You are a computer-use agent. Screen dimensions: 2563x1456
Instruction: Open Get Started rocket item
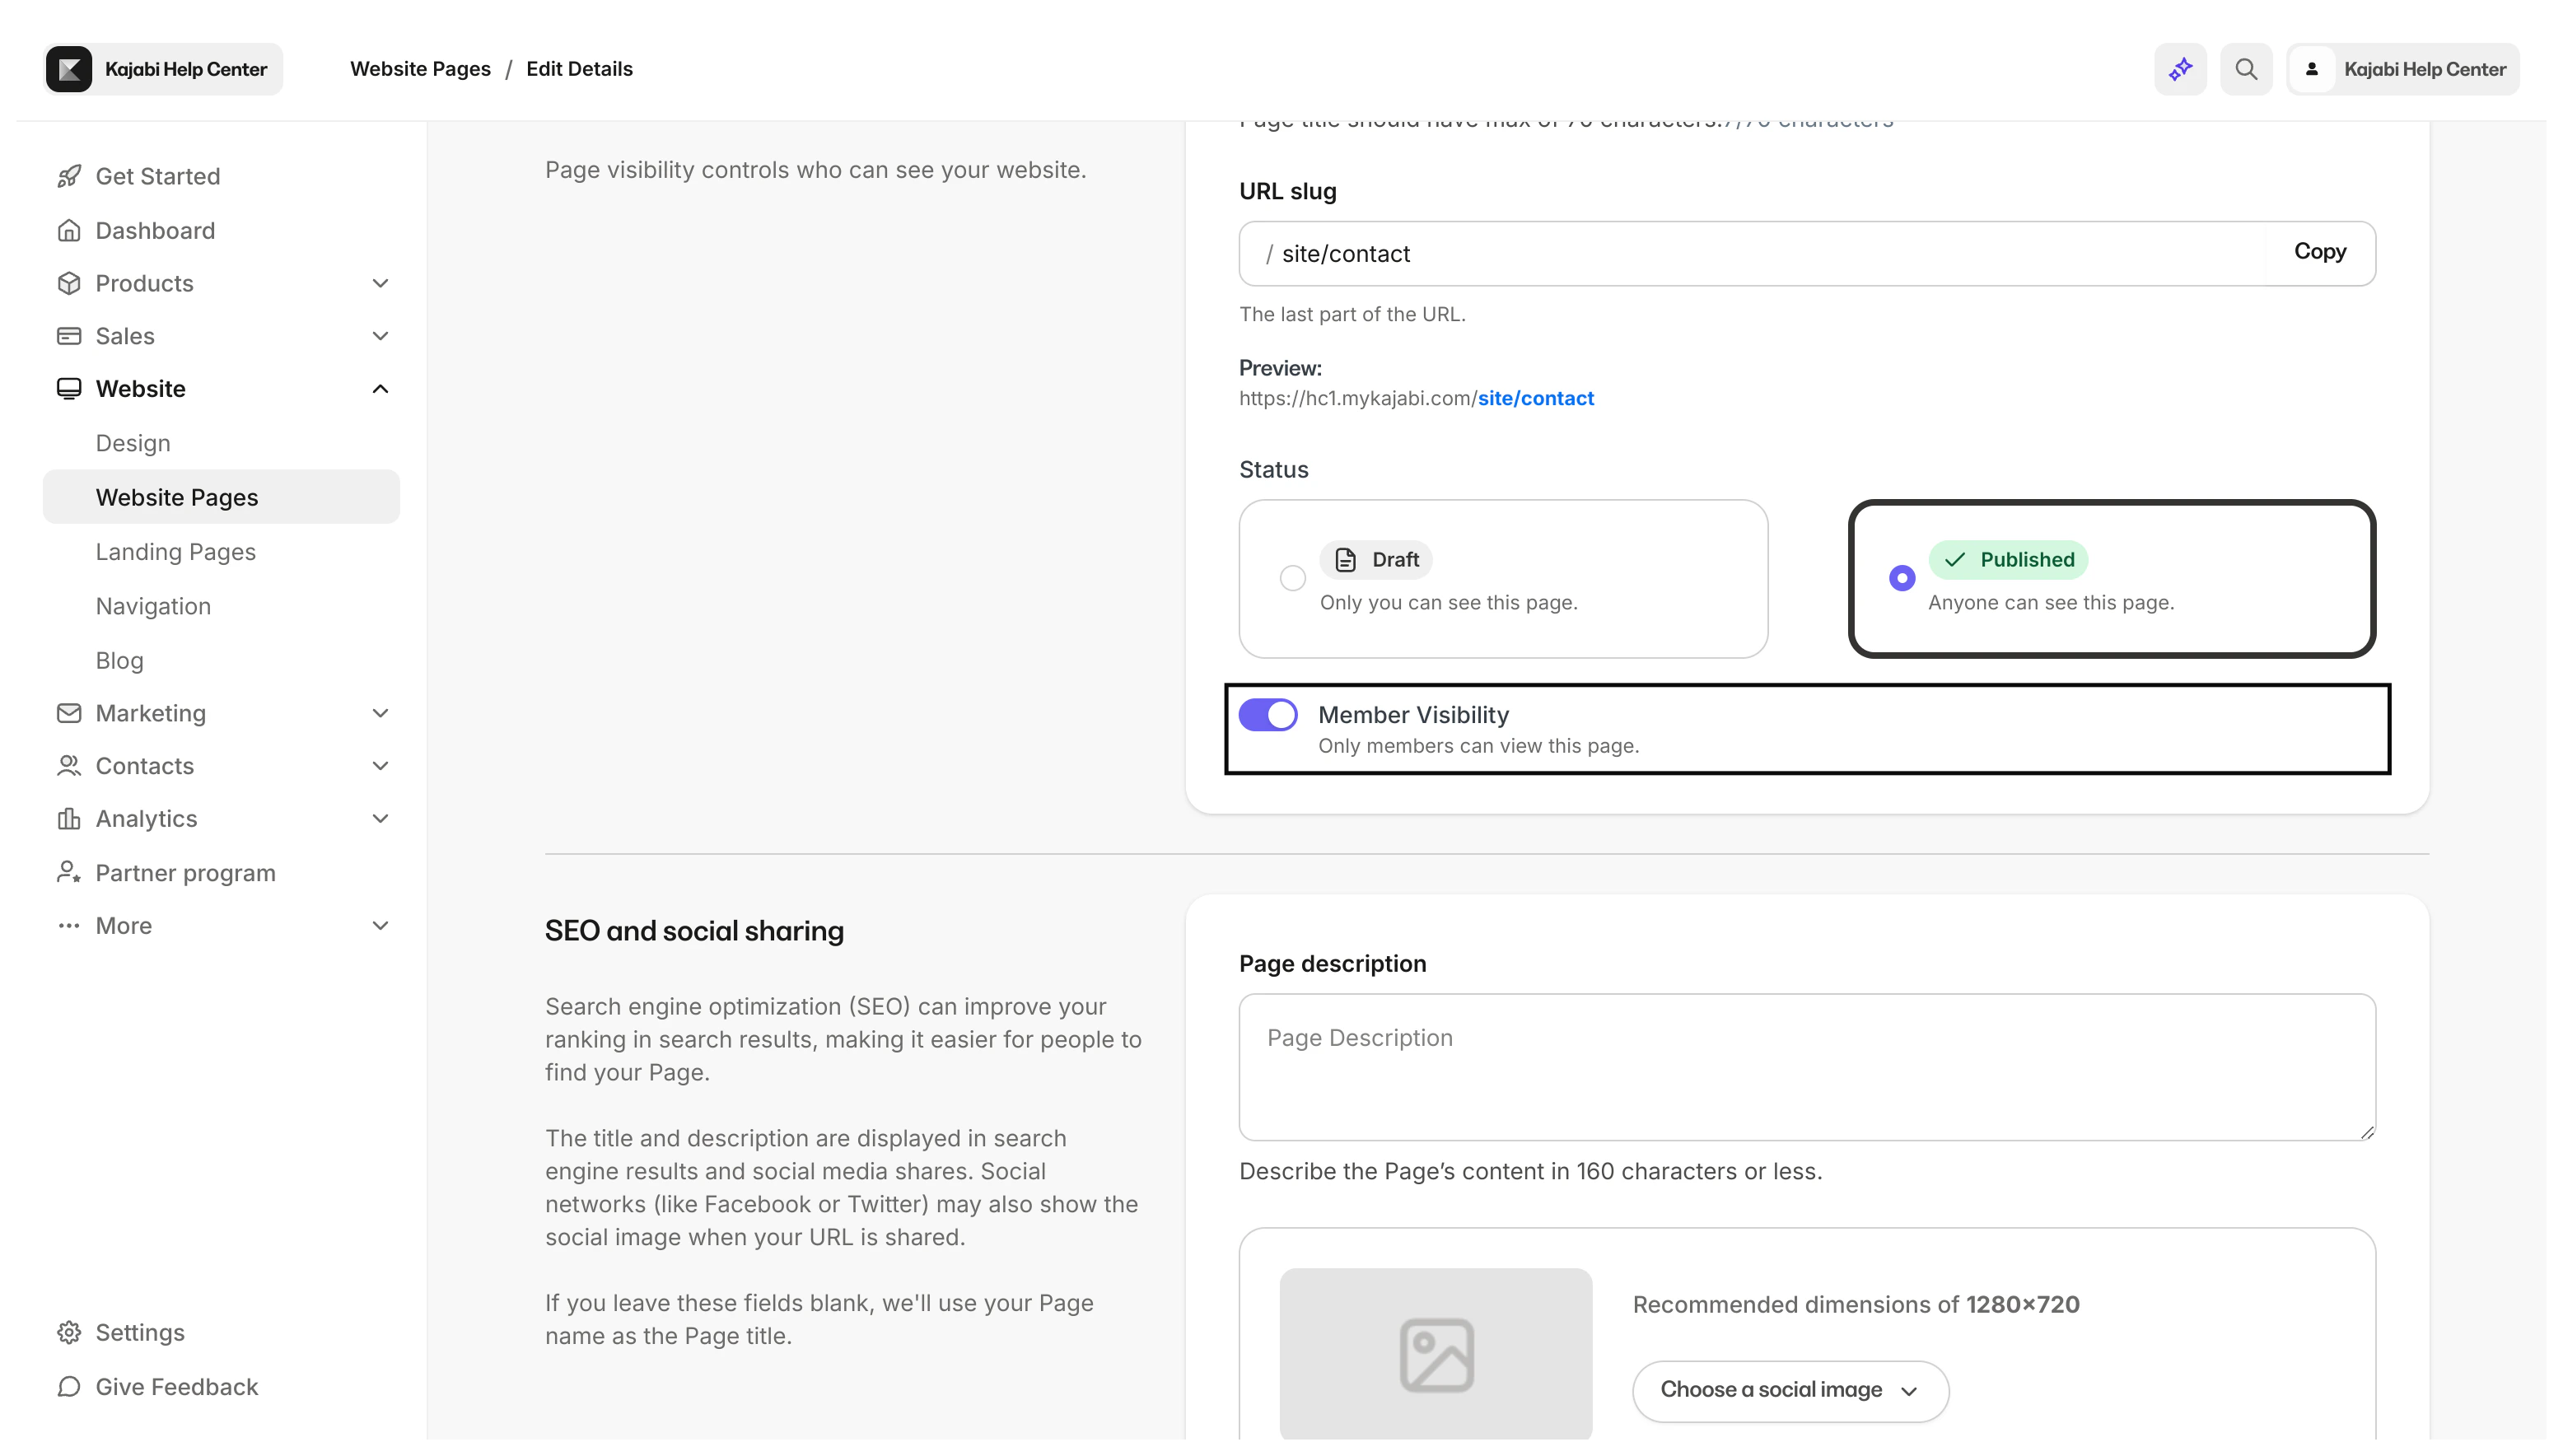tap(157, 176)
